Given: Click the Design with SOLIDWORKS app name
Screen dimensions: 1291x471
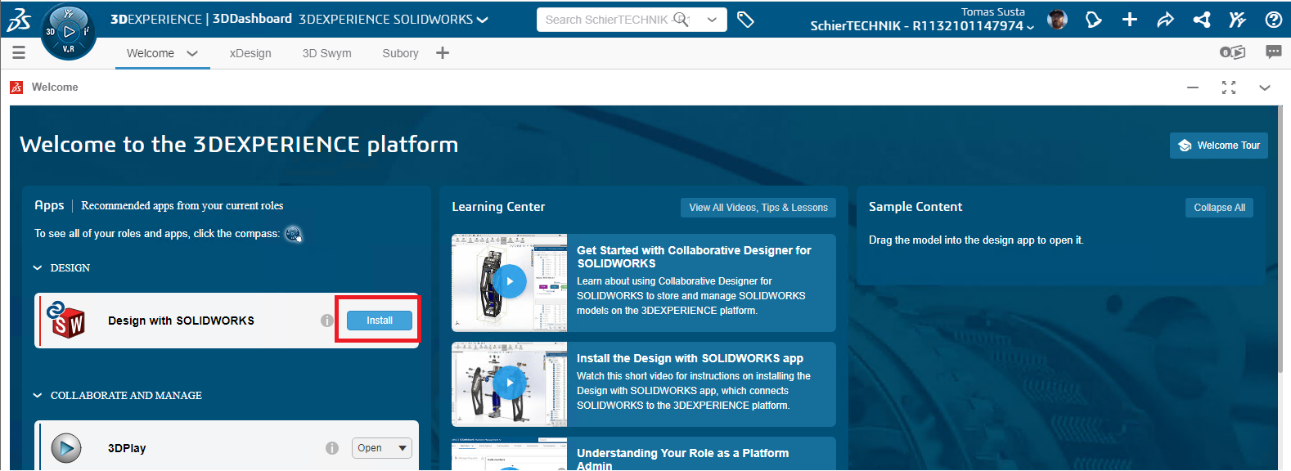Looking at the screenshot, I should tap(181, 321).
